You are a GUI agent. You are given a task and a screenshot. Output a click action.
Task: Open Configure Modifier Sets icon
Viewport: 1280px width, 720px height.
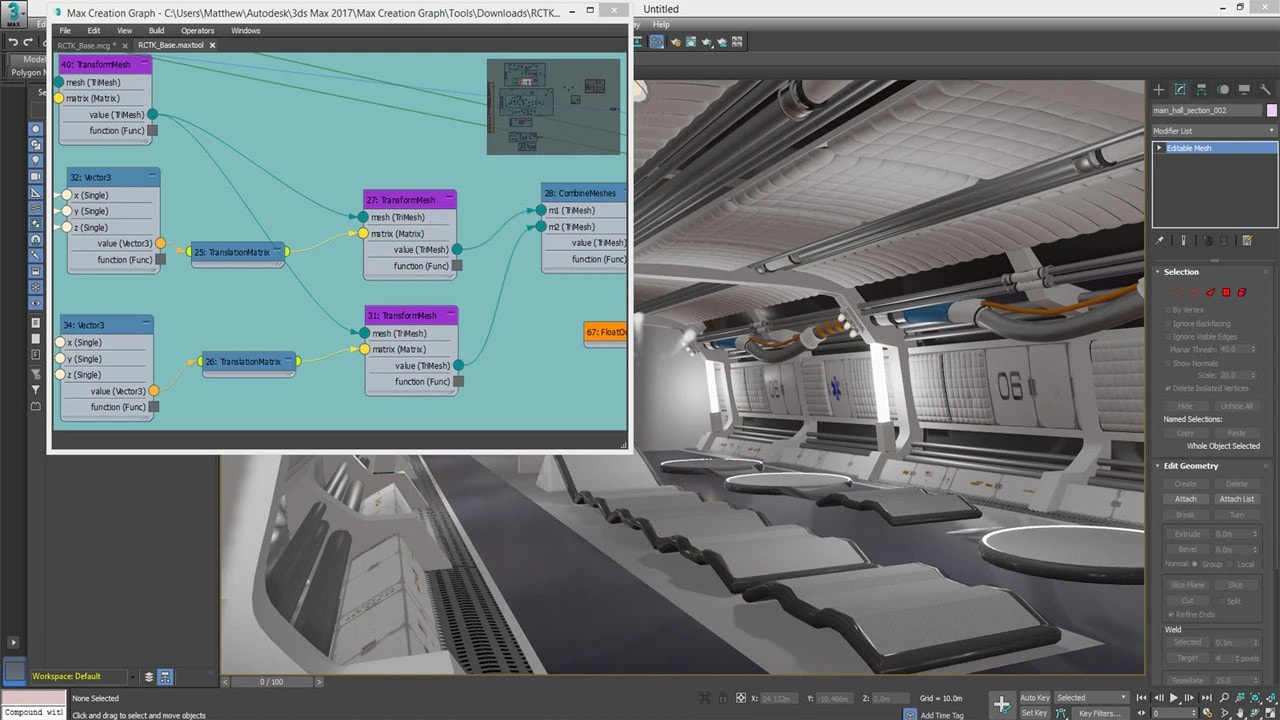pos(1247,241)
